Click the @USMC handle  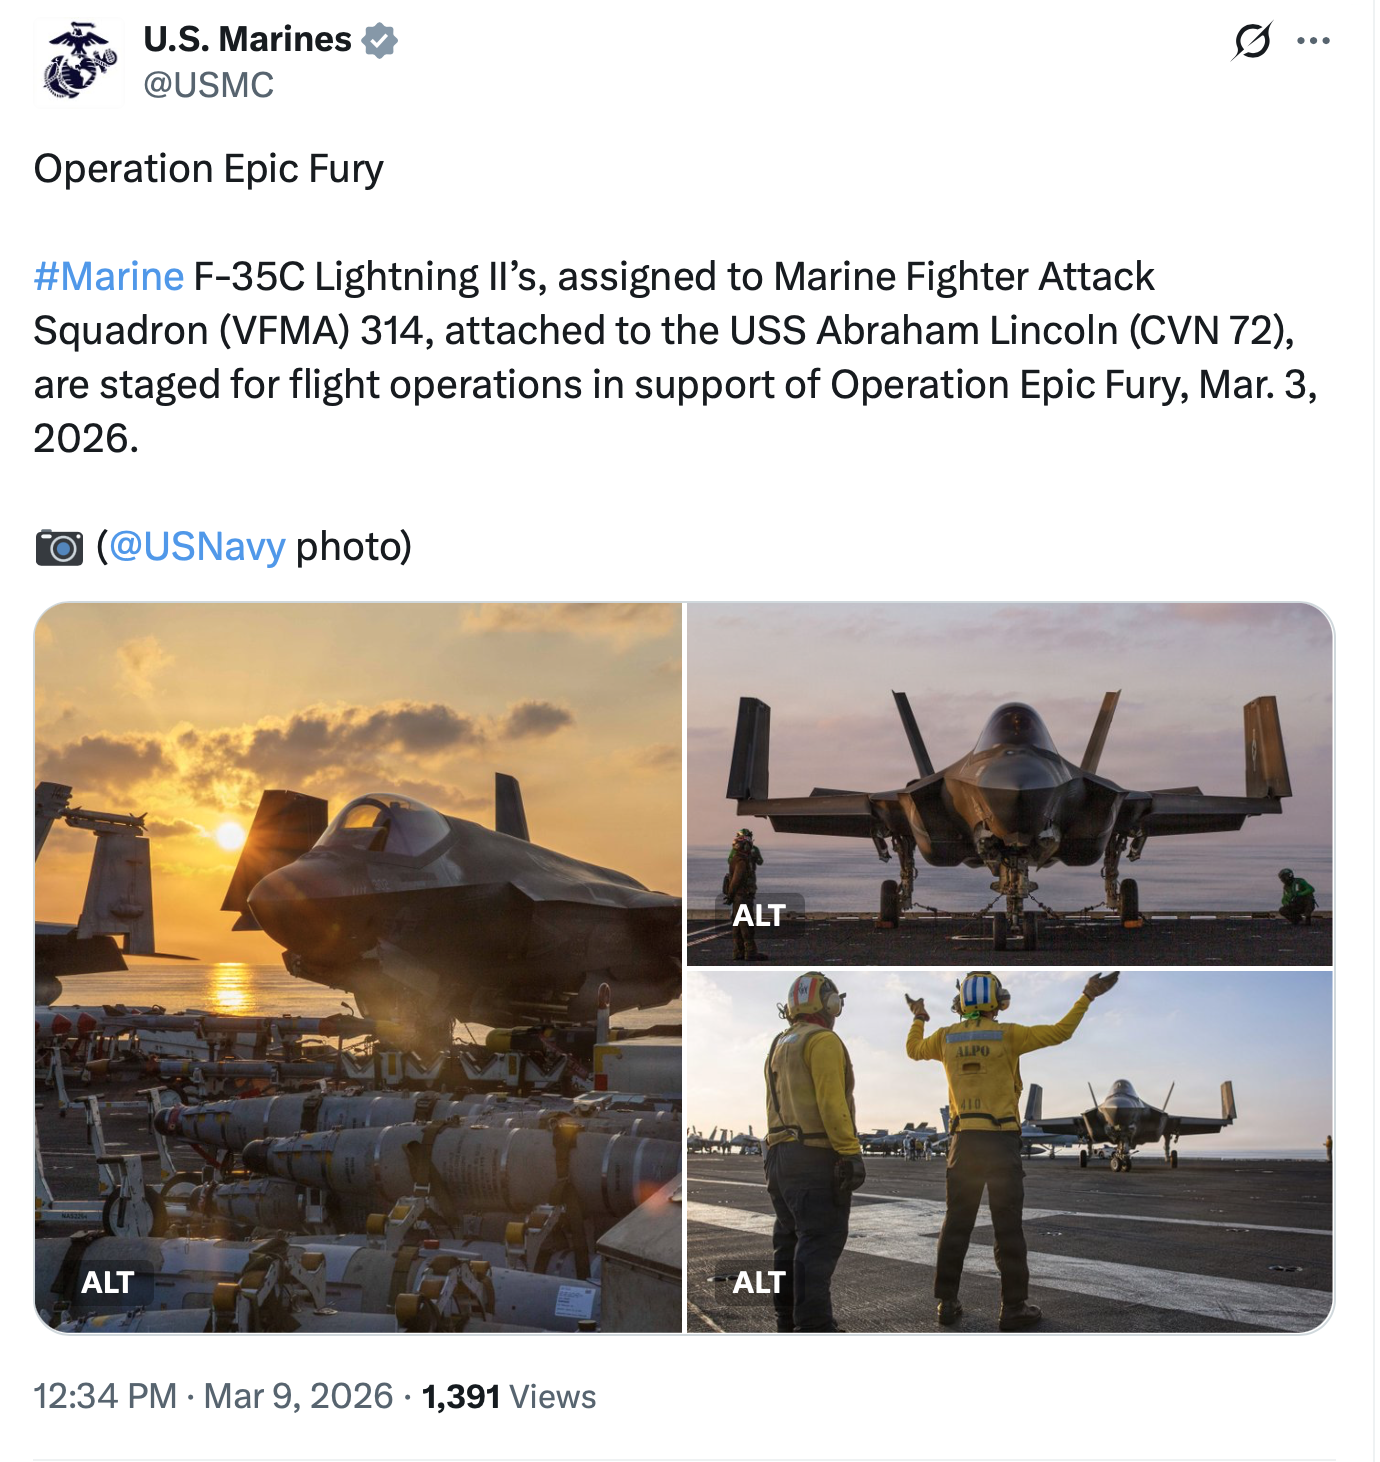pos(208,85)
